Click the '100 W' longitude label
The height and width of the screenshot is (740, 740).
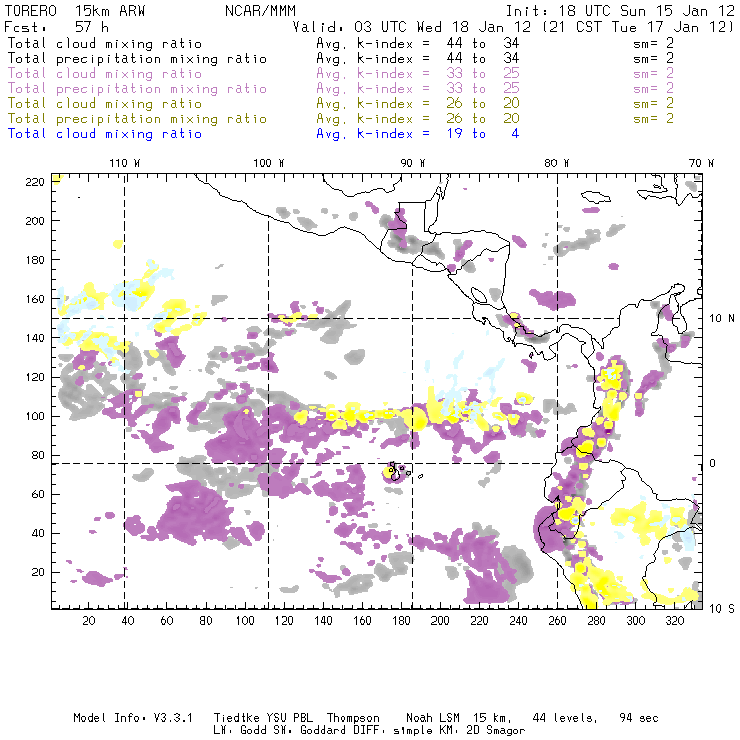[x=269, y=163]
